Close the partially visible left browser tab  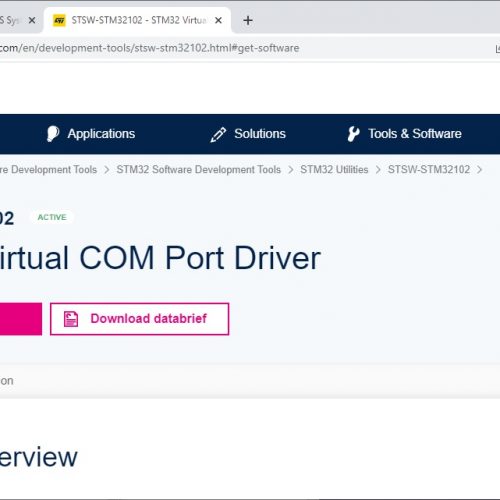pos(32,20)
